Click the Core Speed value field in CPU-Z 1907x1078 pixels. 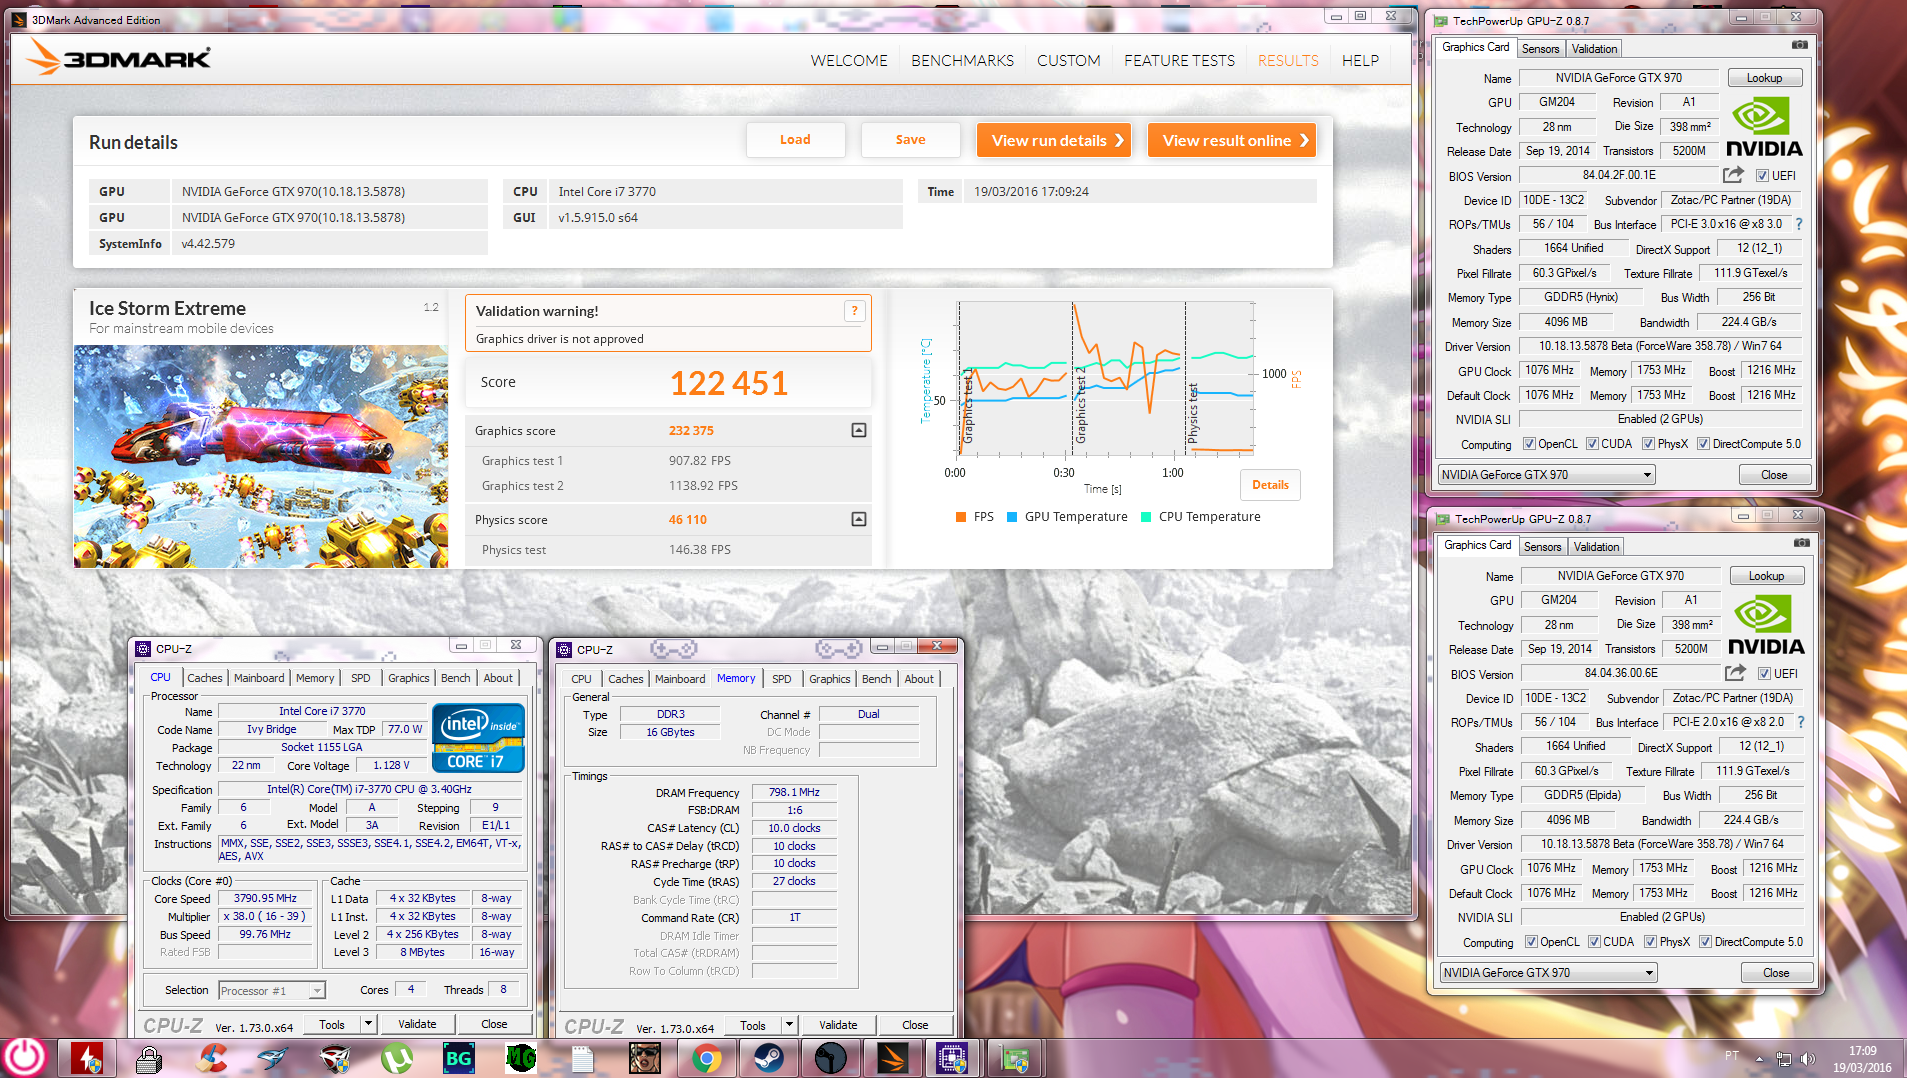tap(265, 899)
